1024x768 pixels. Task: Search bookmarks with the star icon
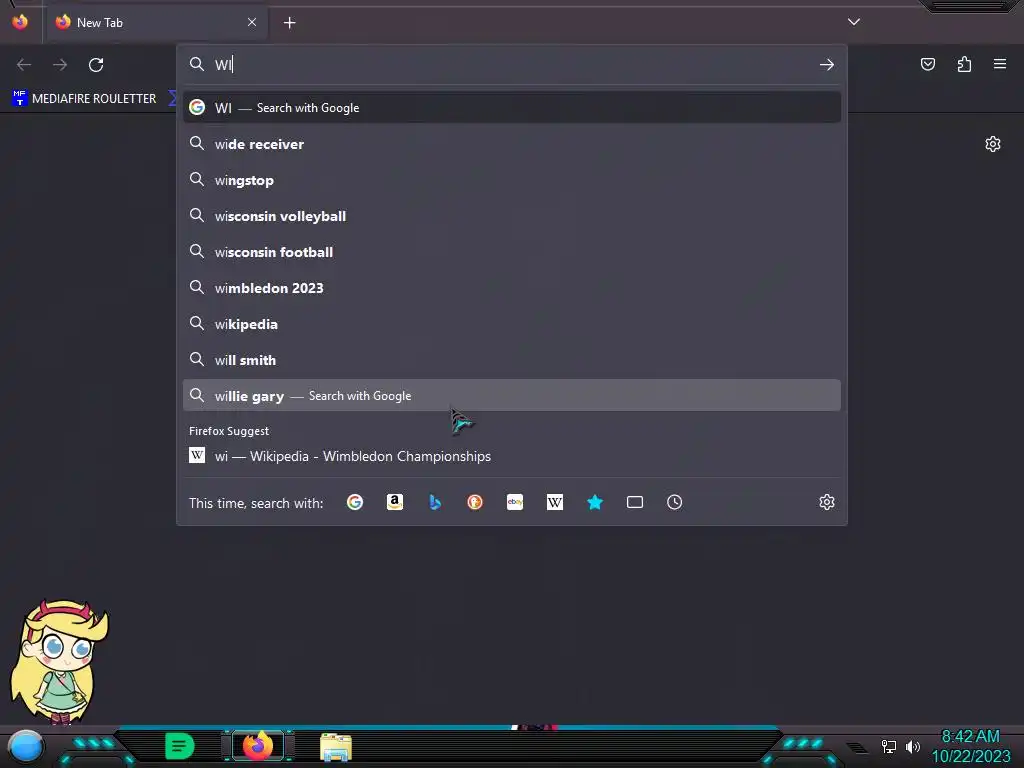click(x=595, y=502)
